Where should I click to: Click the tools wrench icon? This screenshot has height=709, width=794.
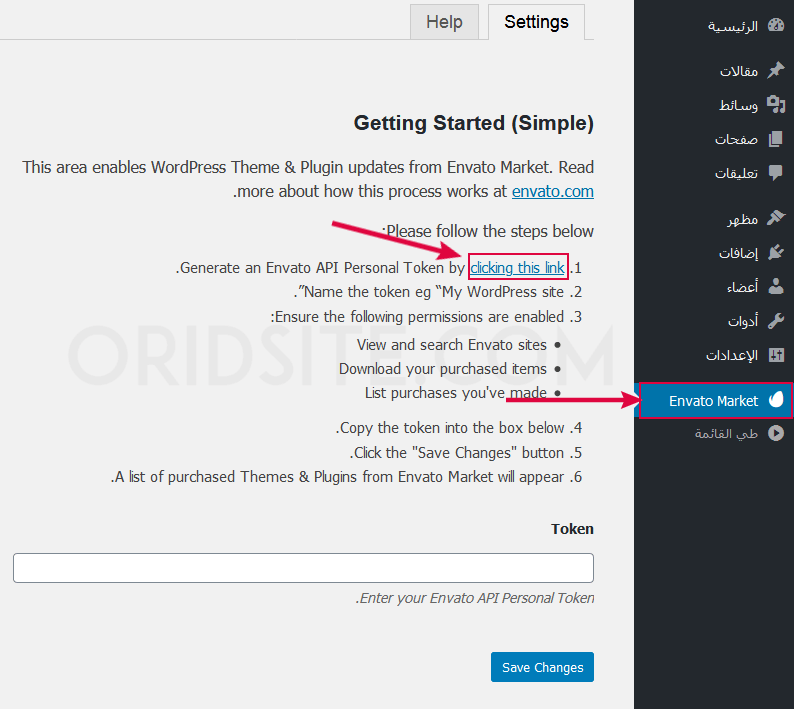pos(776,321)
